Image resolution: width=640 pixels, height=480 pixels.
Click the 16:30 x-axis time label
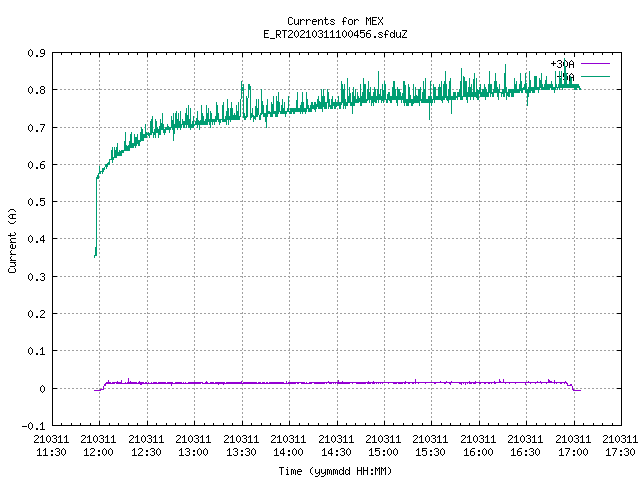[525, 452]
